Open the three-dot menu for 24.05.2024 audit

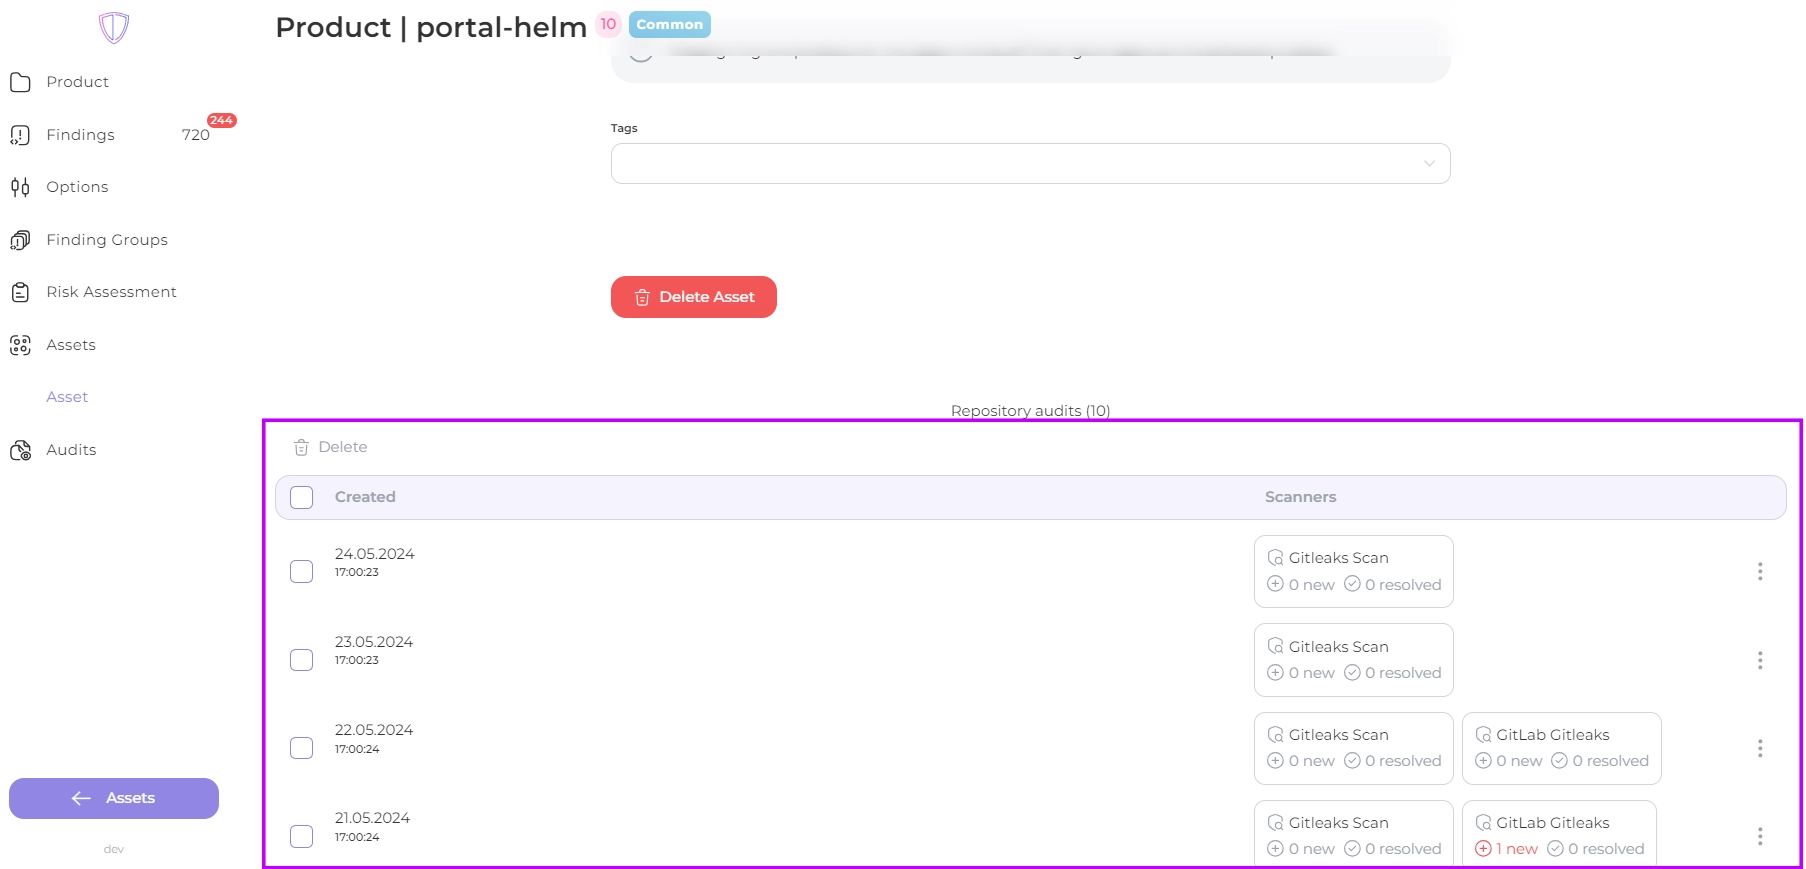[x=1759, y=572]
